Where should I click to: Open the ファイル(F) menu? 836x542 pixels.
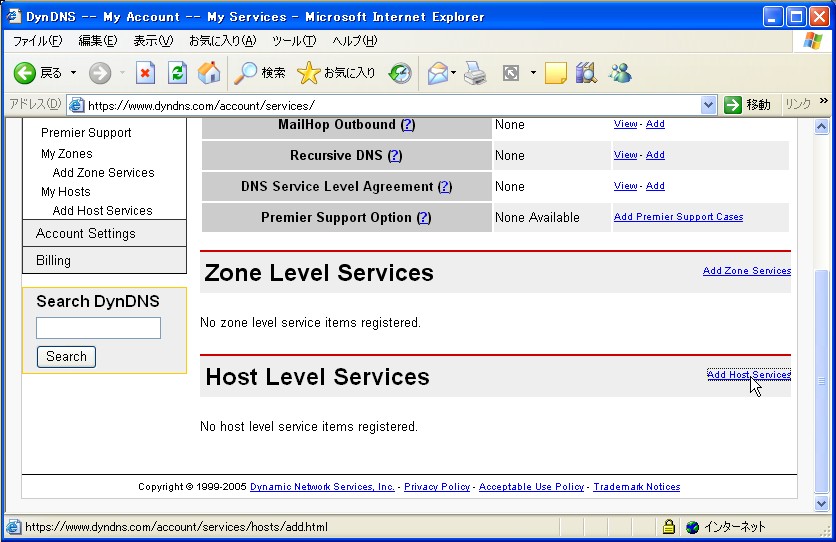pos(37,41)
